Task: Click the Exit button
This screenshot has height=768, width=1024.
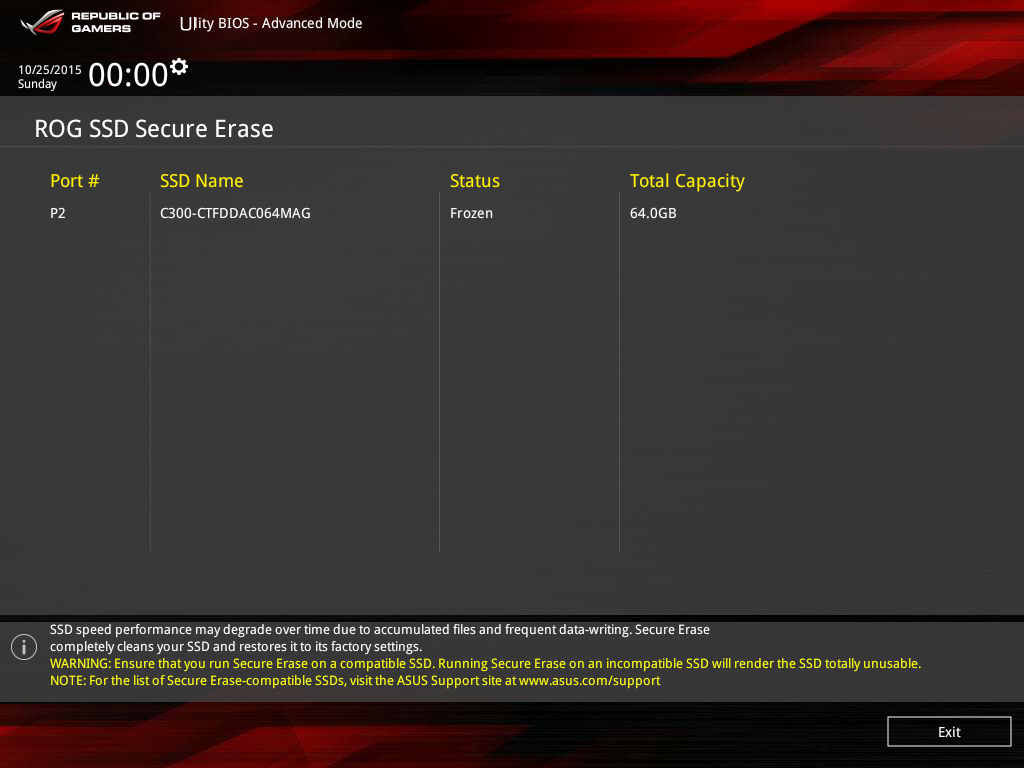Action: pos(949,731)
